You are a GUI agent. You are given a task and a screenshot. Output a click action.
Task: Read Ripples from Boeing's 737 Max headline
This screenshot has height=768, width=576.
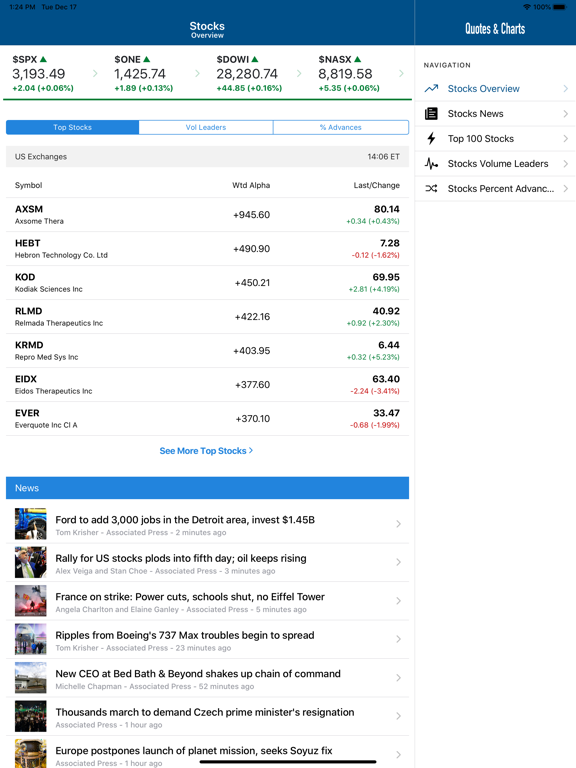(185, 635)
